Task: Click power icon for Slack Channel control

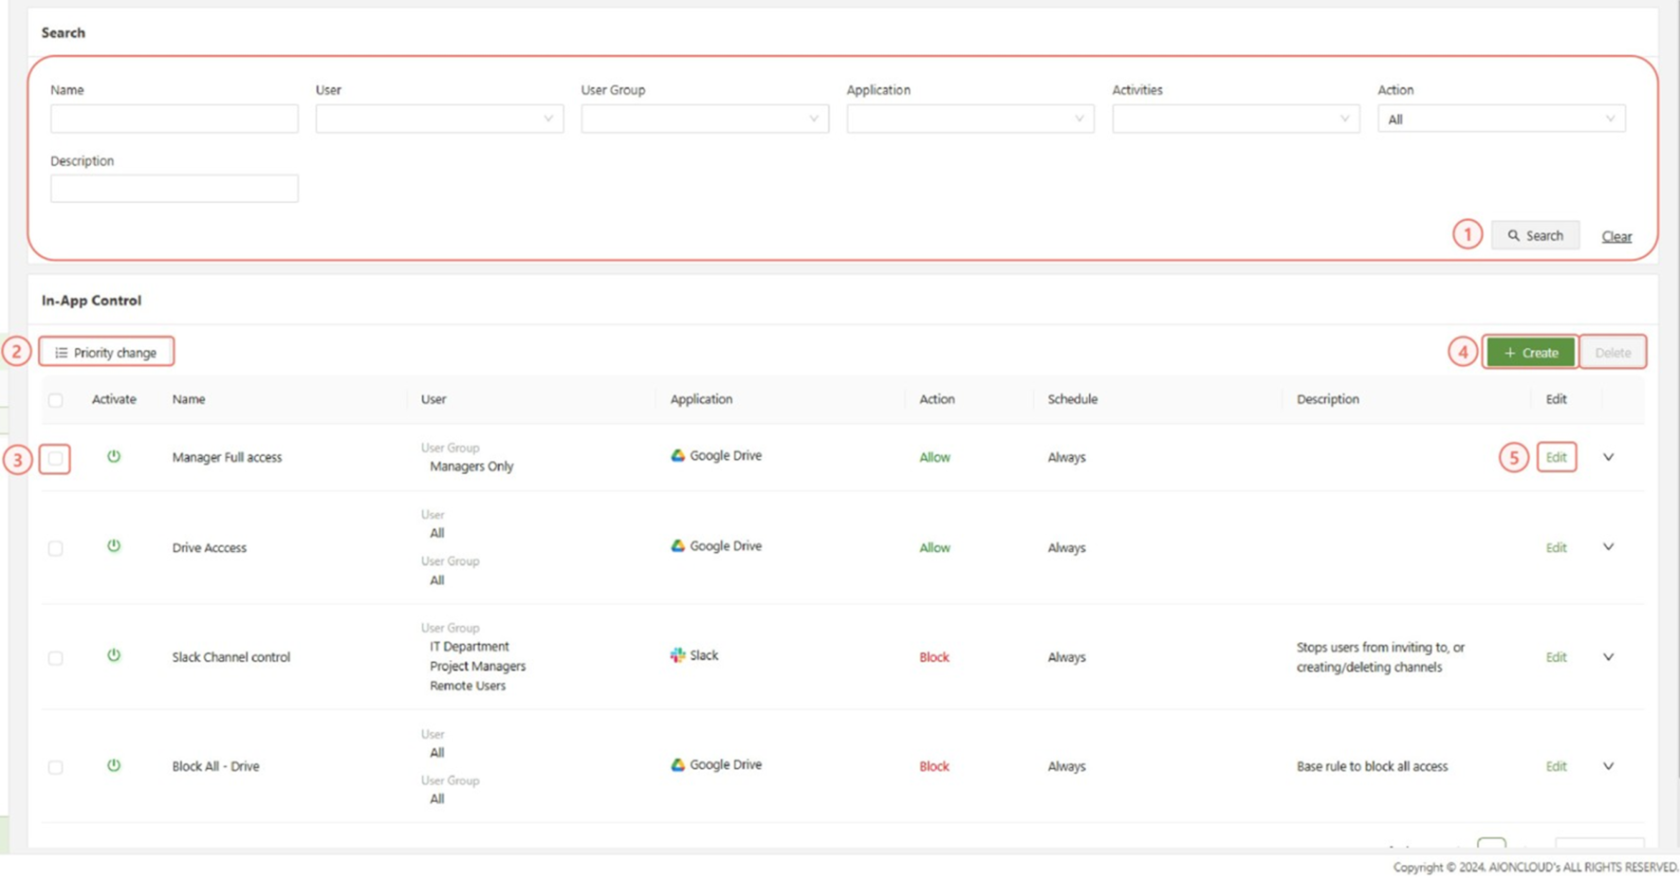Action: tap(114, 656)
